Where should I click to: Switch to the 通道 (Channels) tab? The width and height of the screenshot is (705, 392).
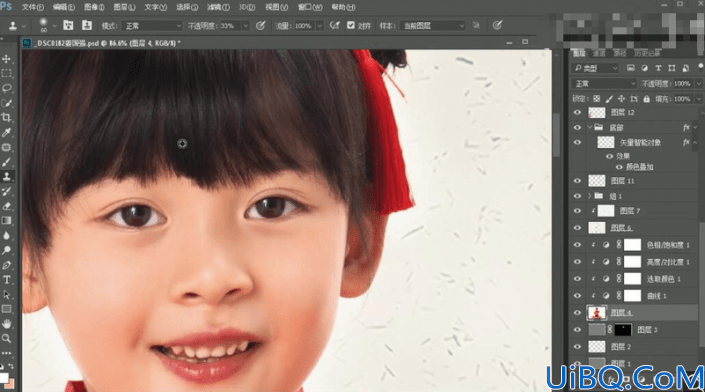tap(599, 53)
